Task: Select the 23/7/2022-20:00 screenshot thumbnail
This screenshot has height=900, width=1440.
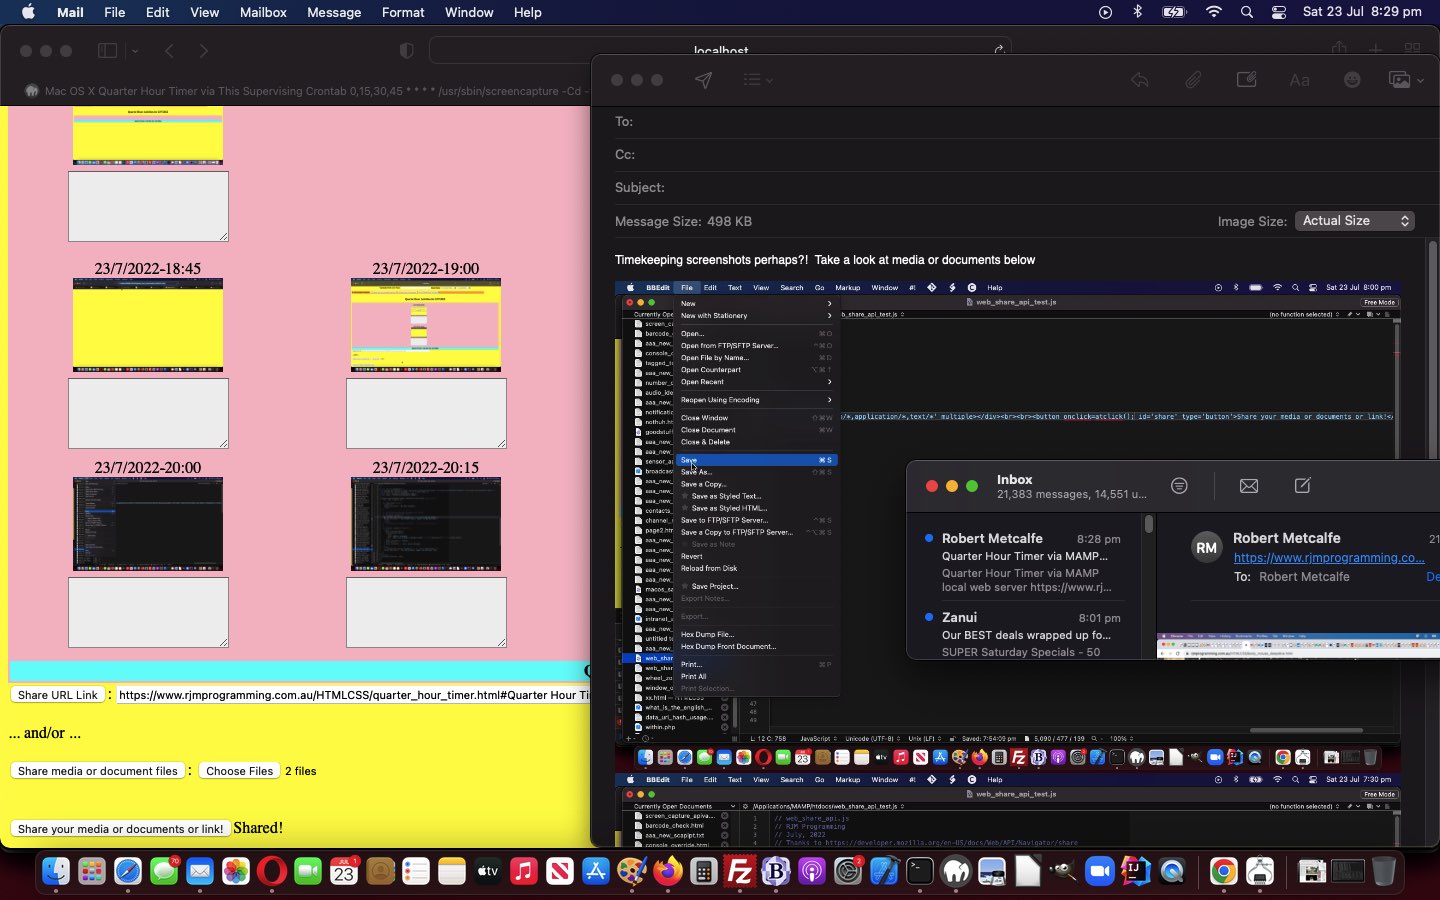Action: click(148, 524)
